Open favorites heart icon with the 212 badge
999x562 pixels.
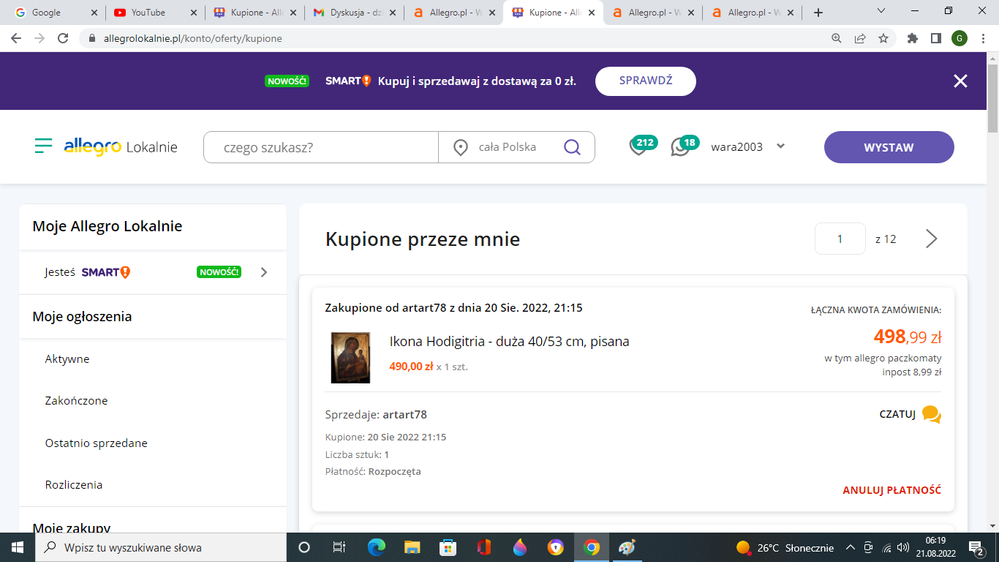pyautogui.click(x=642, y=145)
